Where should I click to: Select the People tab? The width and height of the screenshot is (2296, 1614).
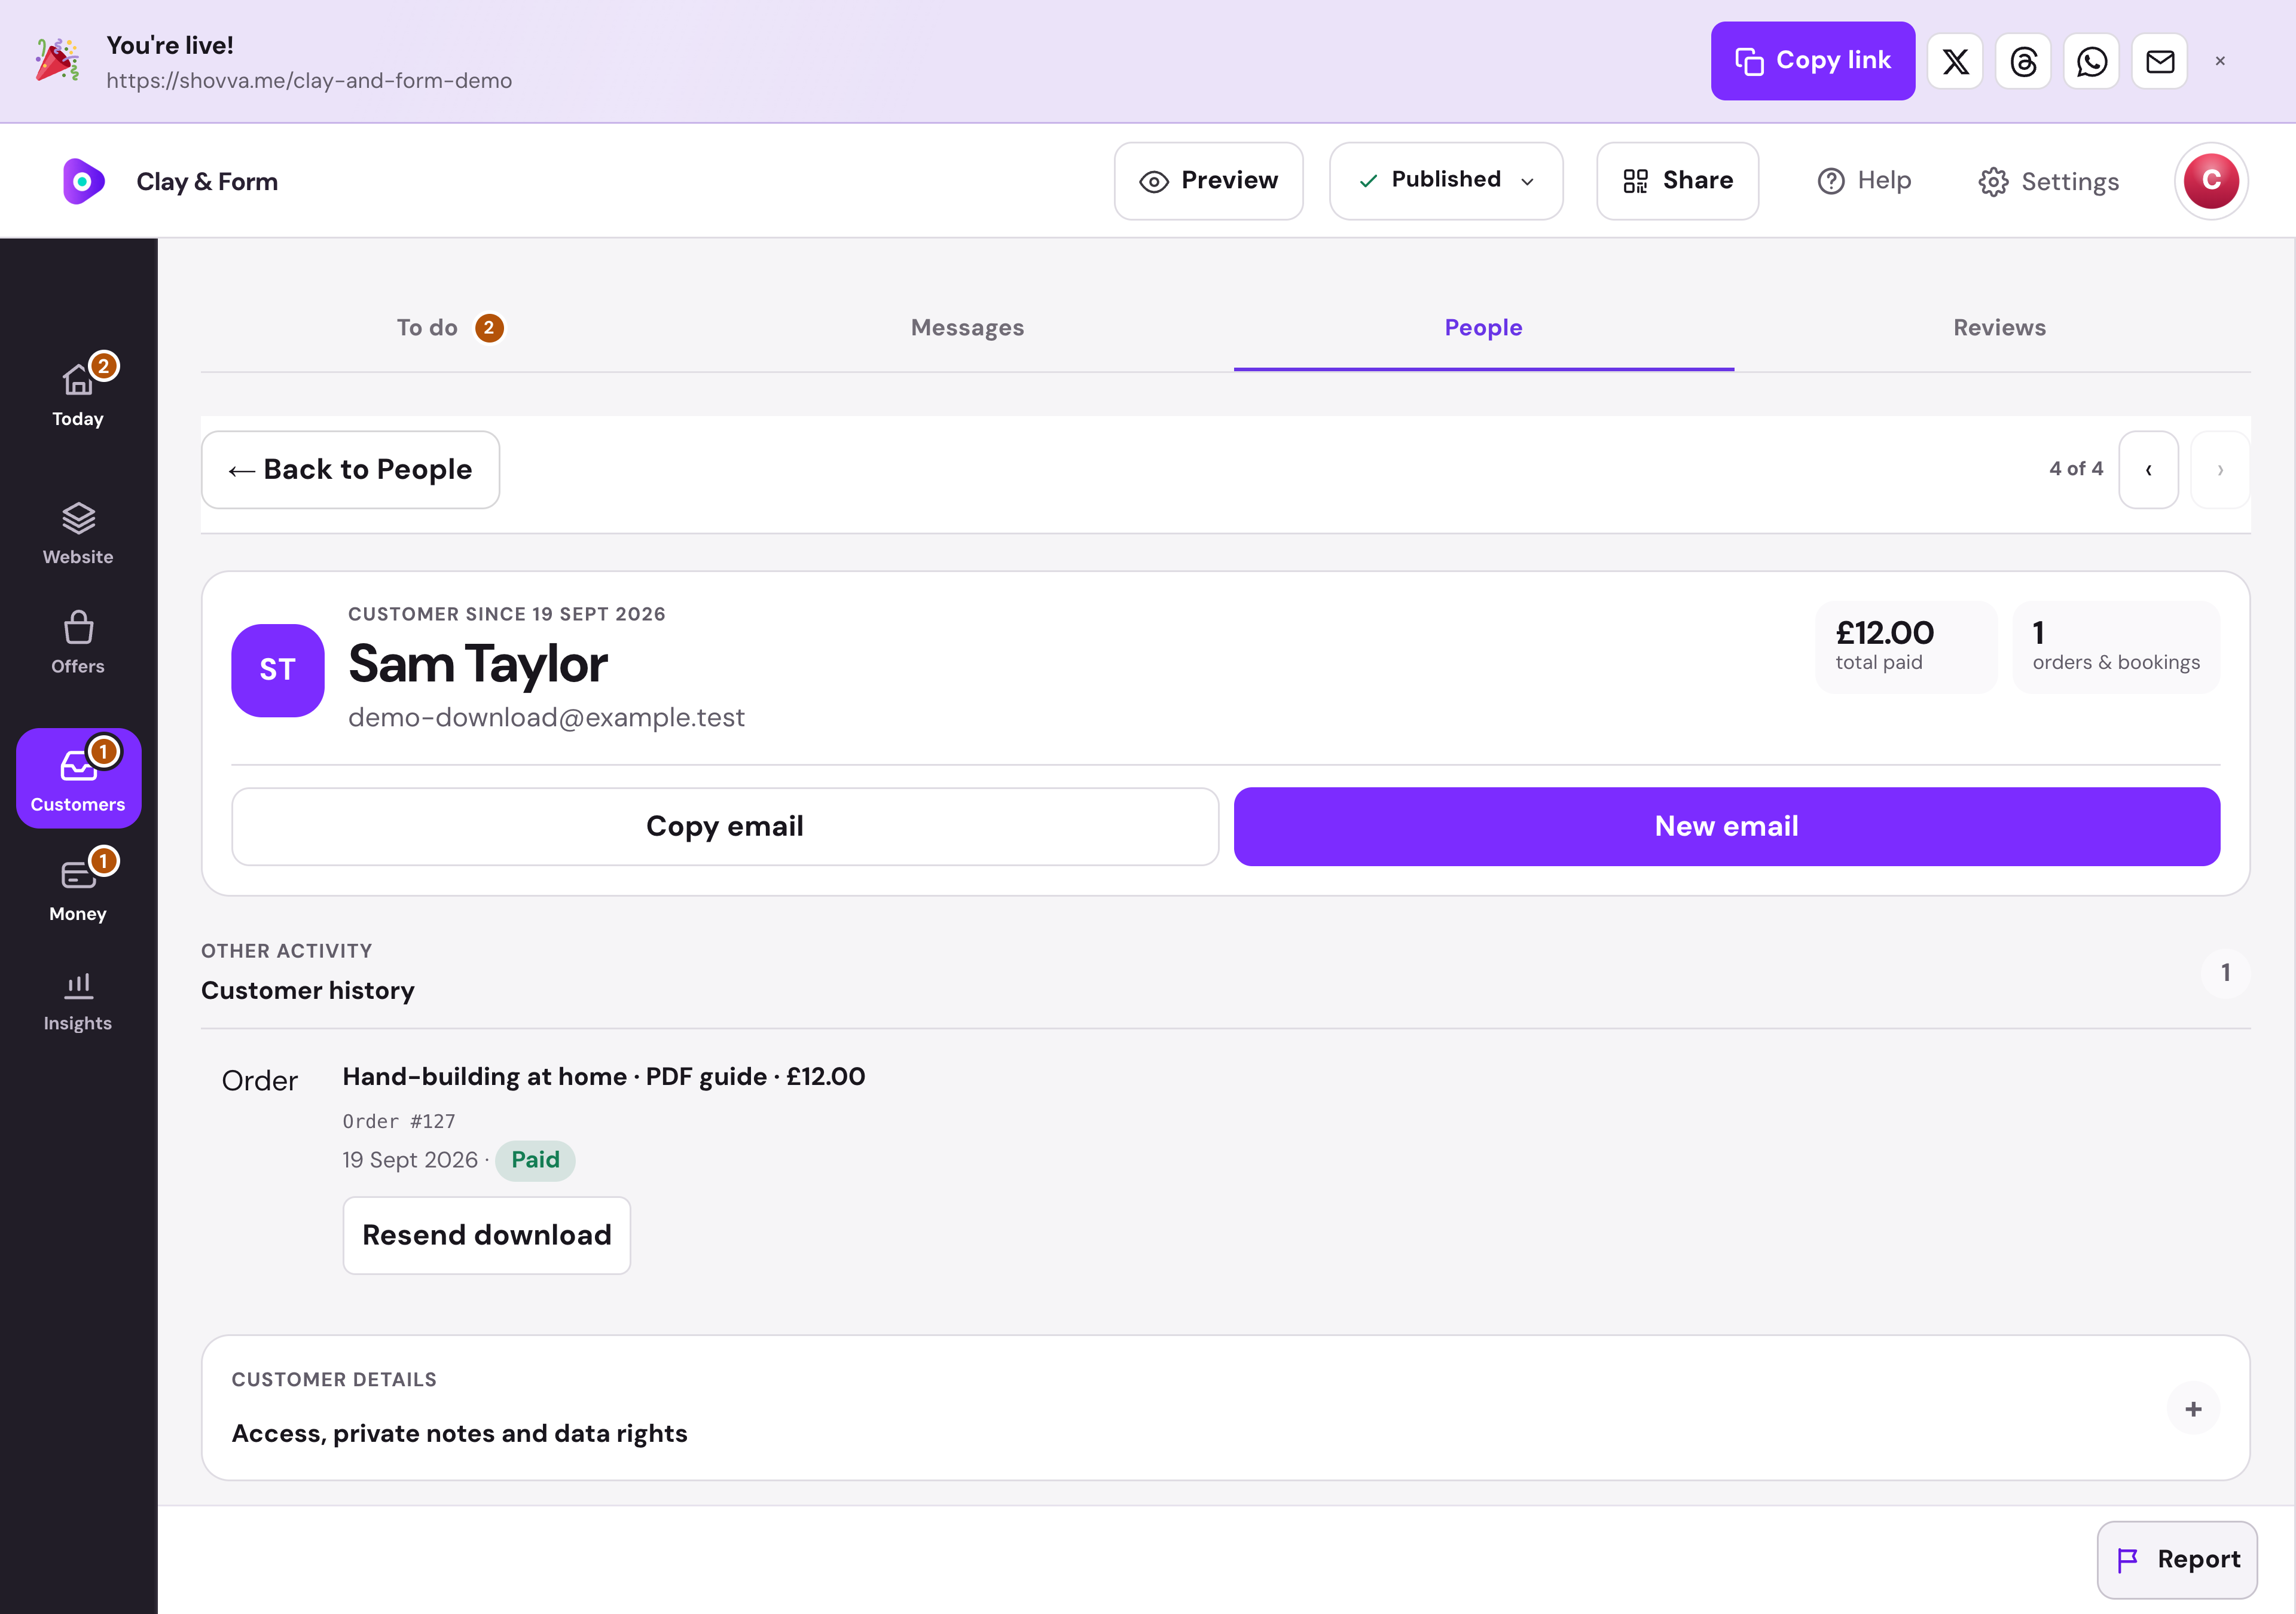(1483, 328)
